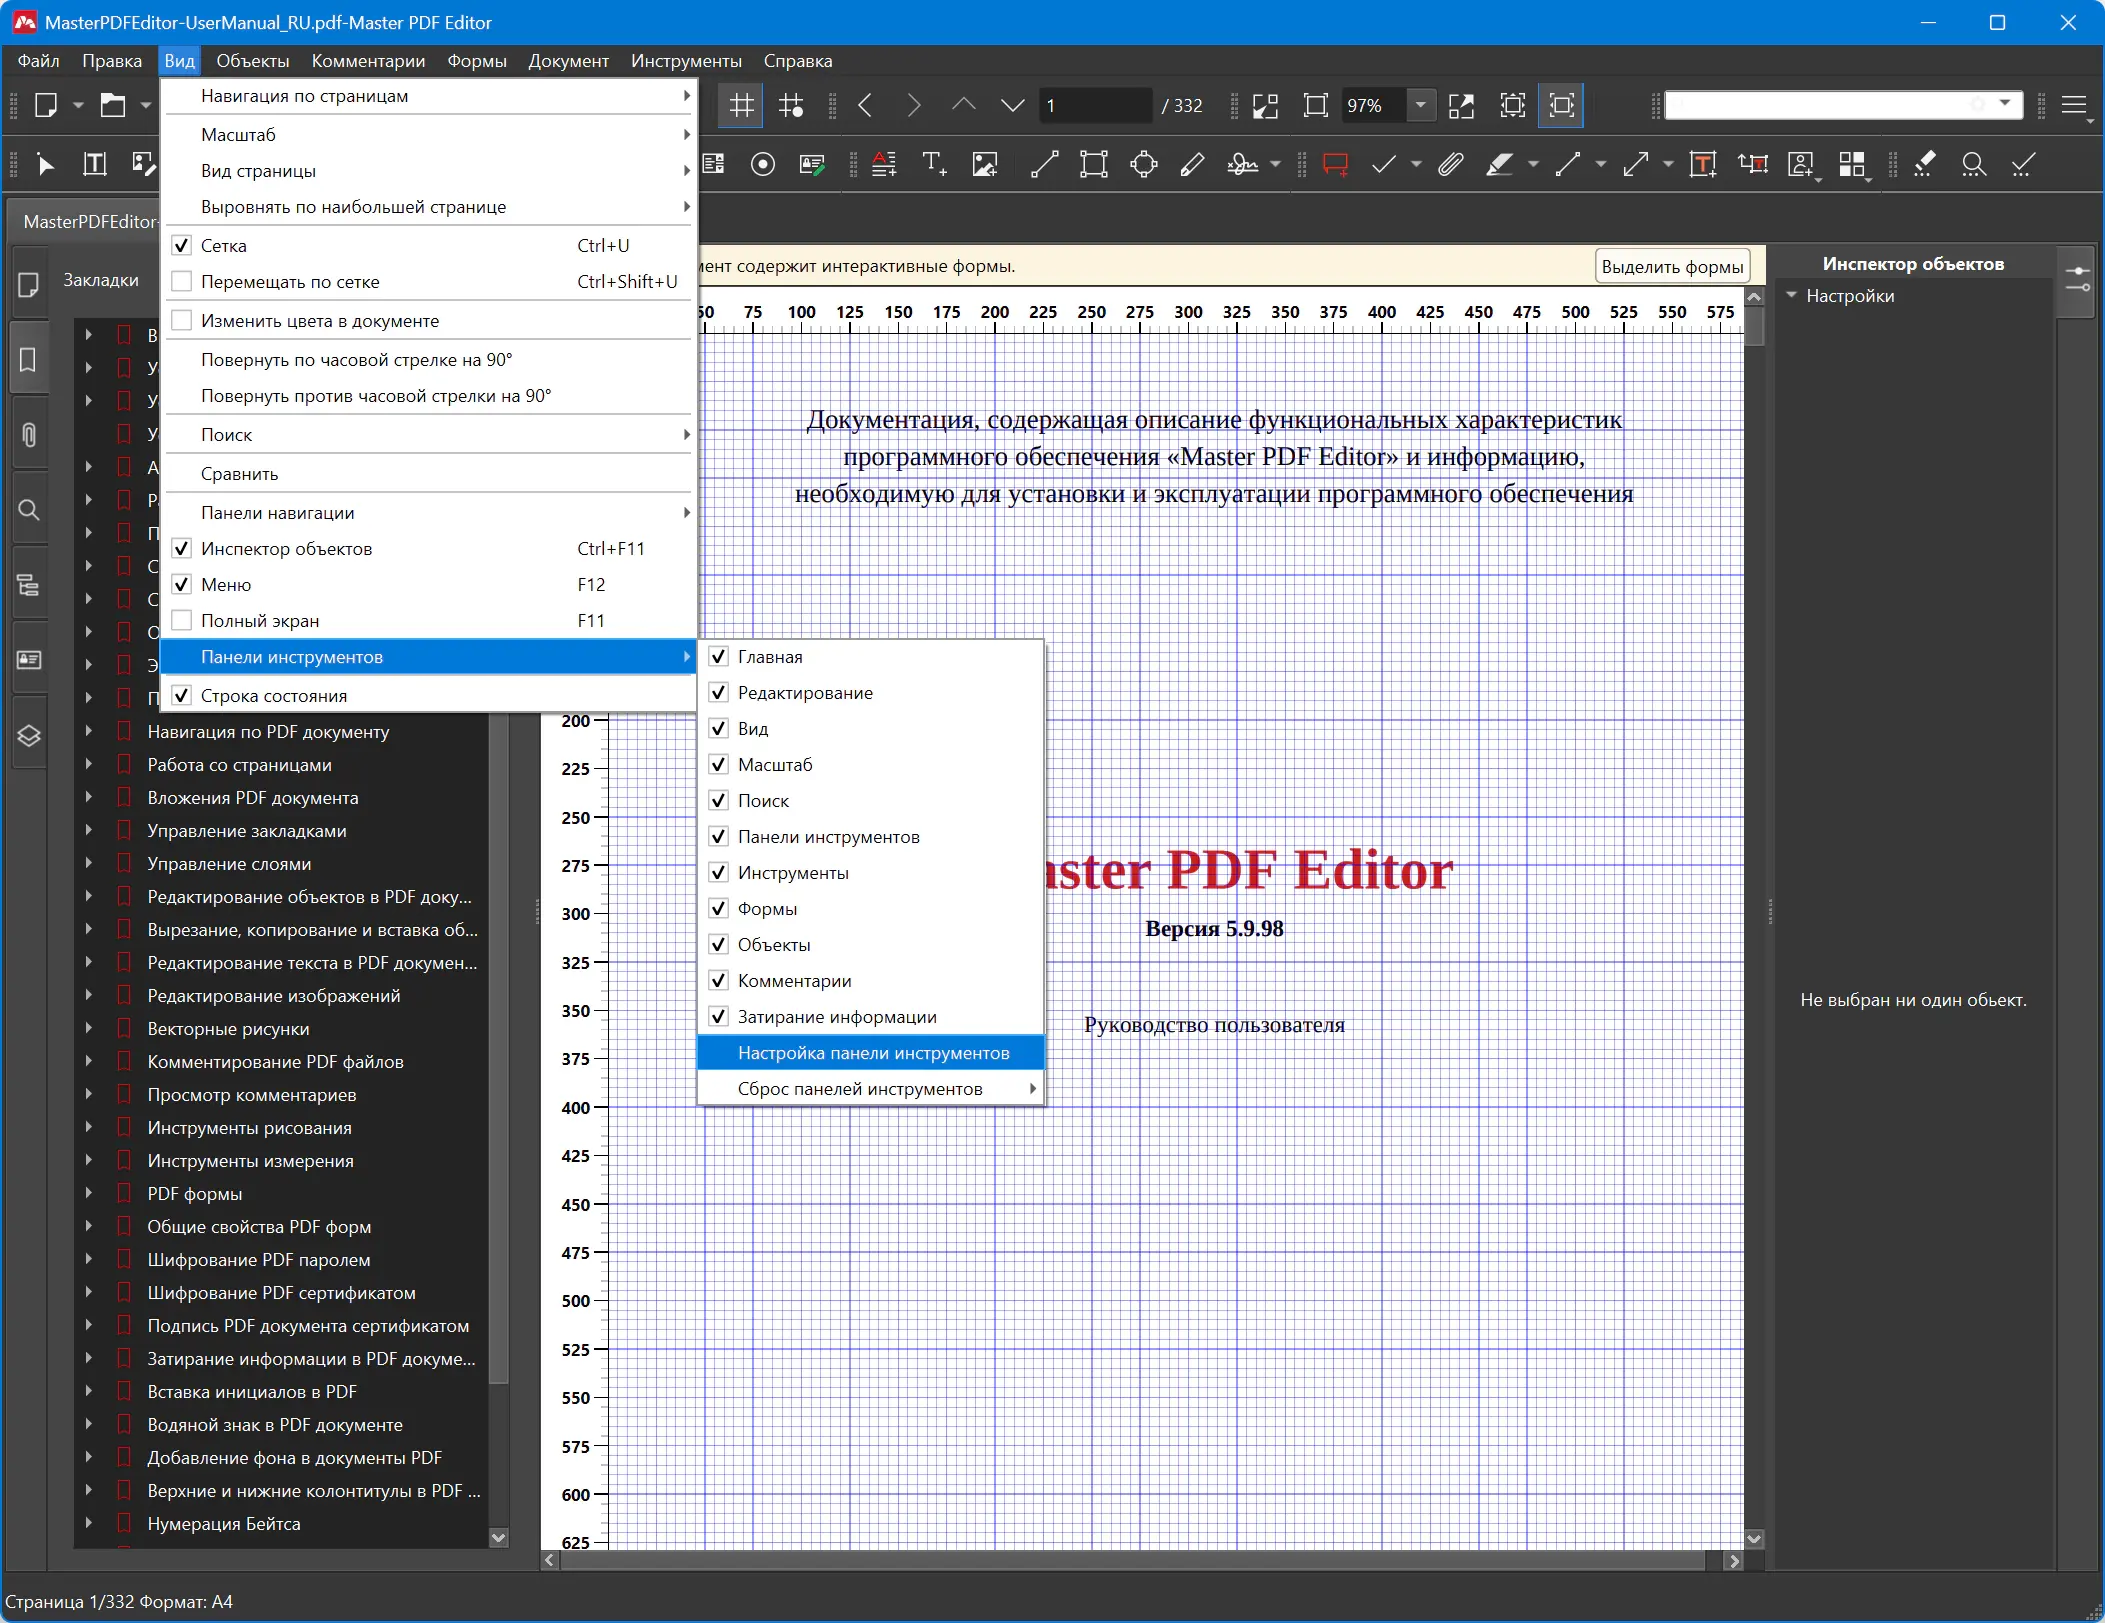The image size is (2105, 1623).
Task: Select the Add Text tool icon
Action: click(933, 164)
